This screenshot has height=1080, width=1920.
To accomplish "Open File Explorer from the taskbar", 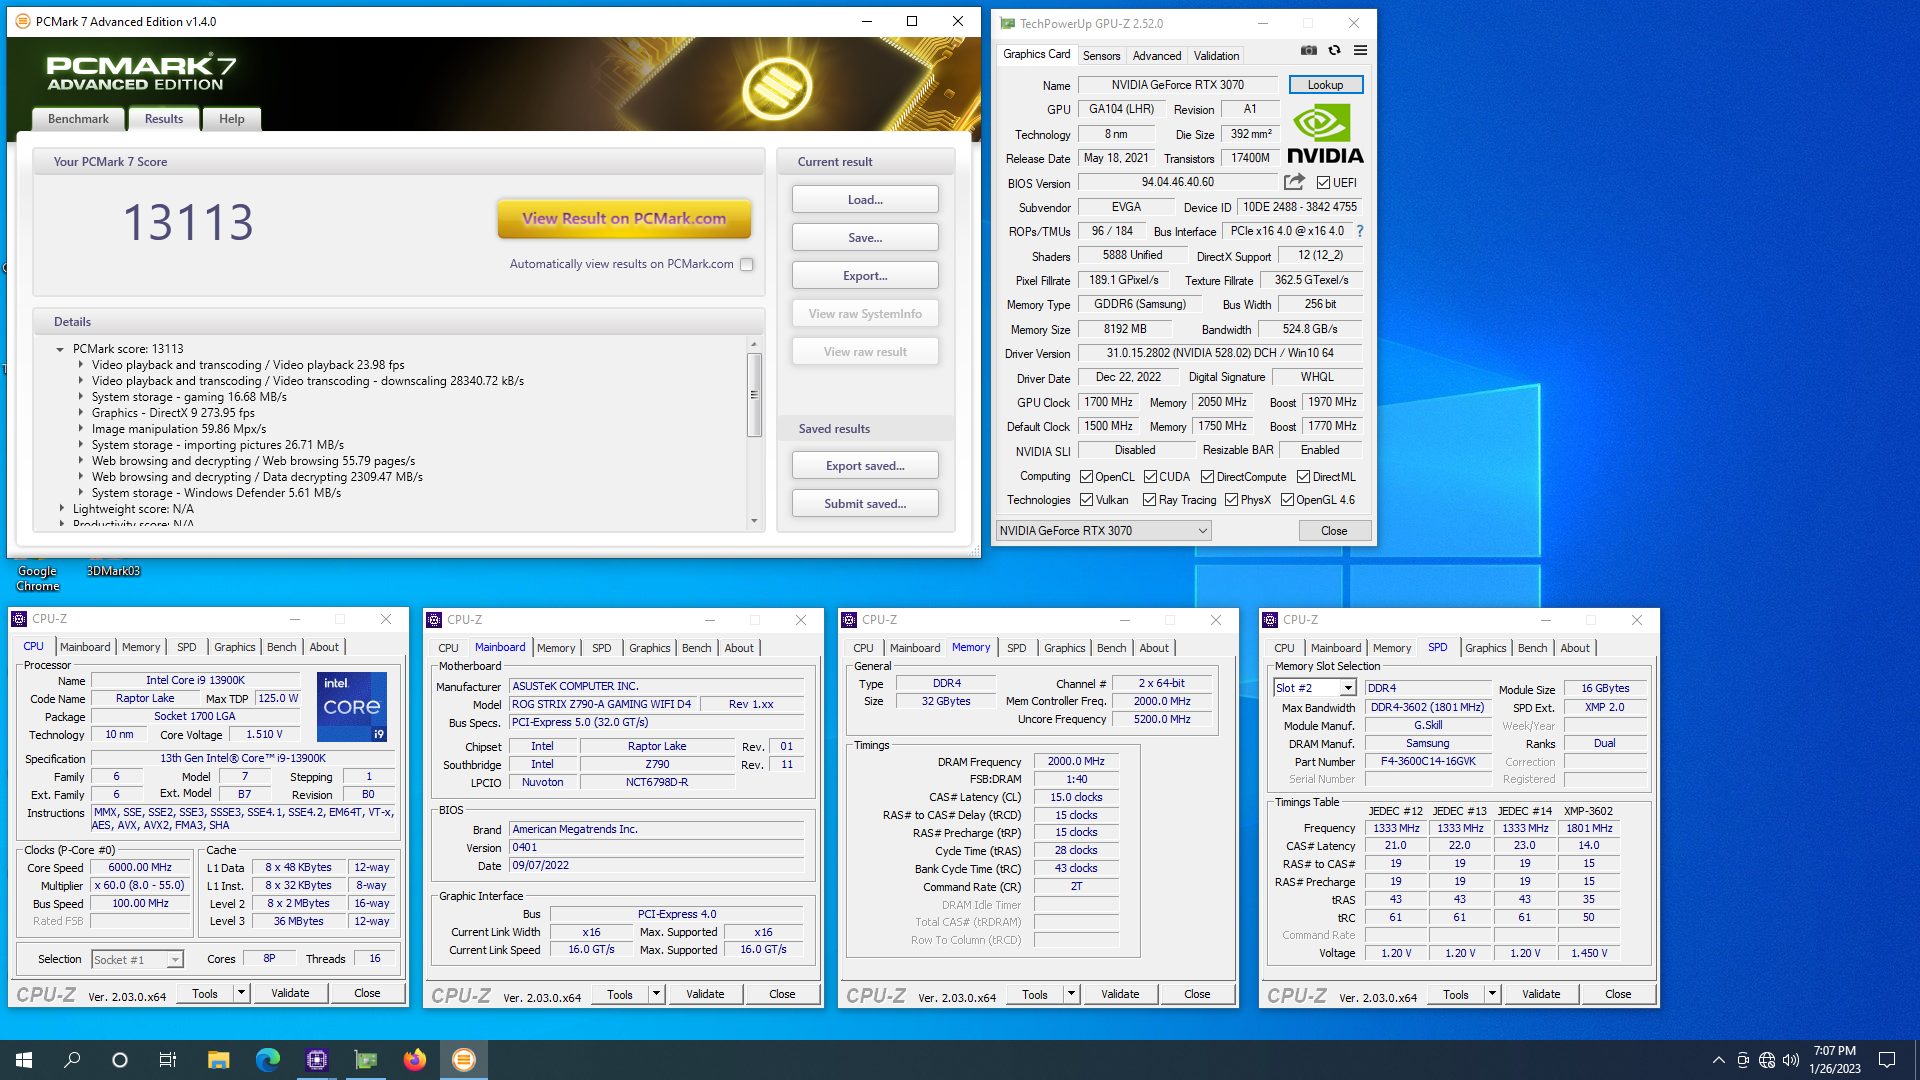I will click(x=218, y=1060).
